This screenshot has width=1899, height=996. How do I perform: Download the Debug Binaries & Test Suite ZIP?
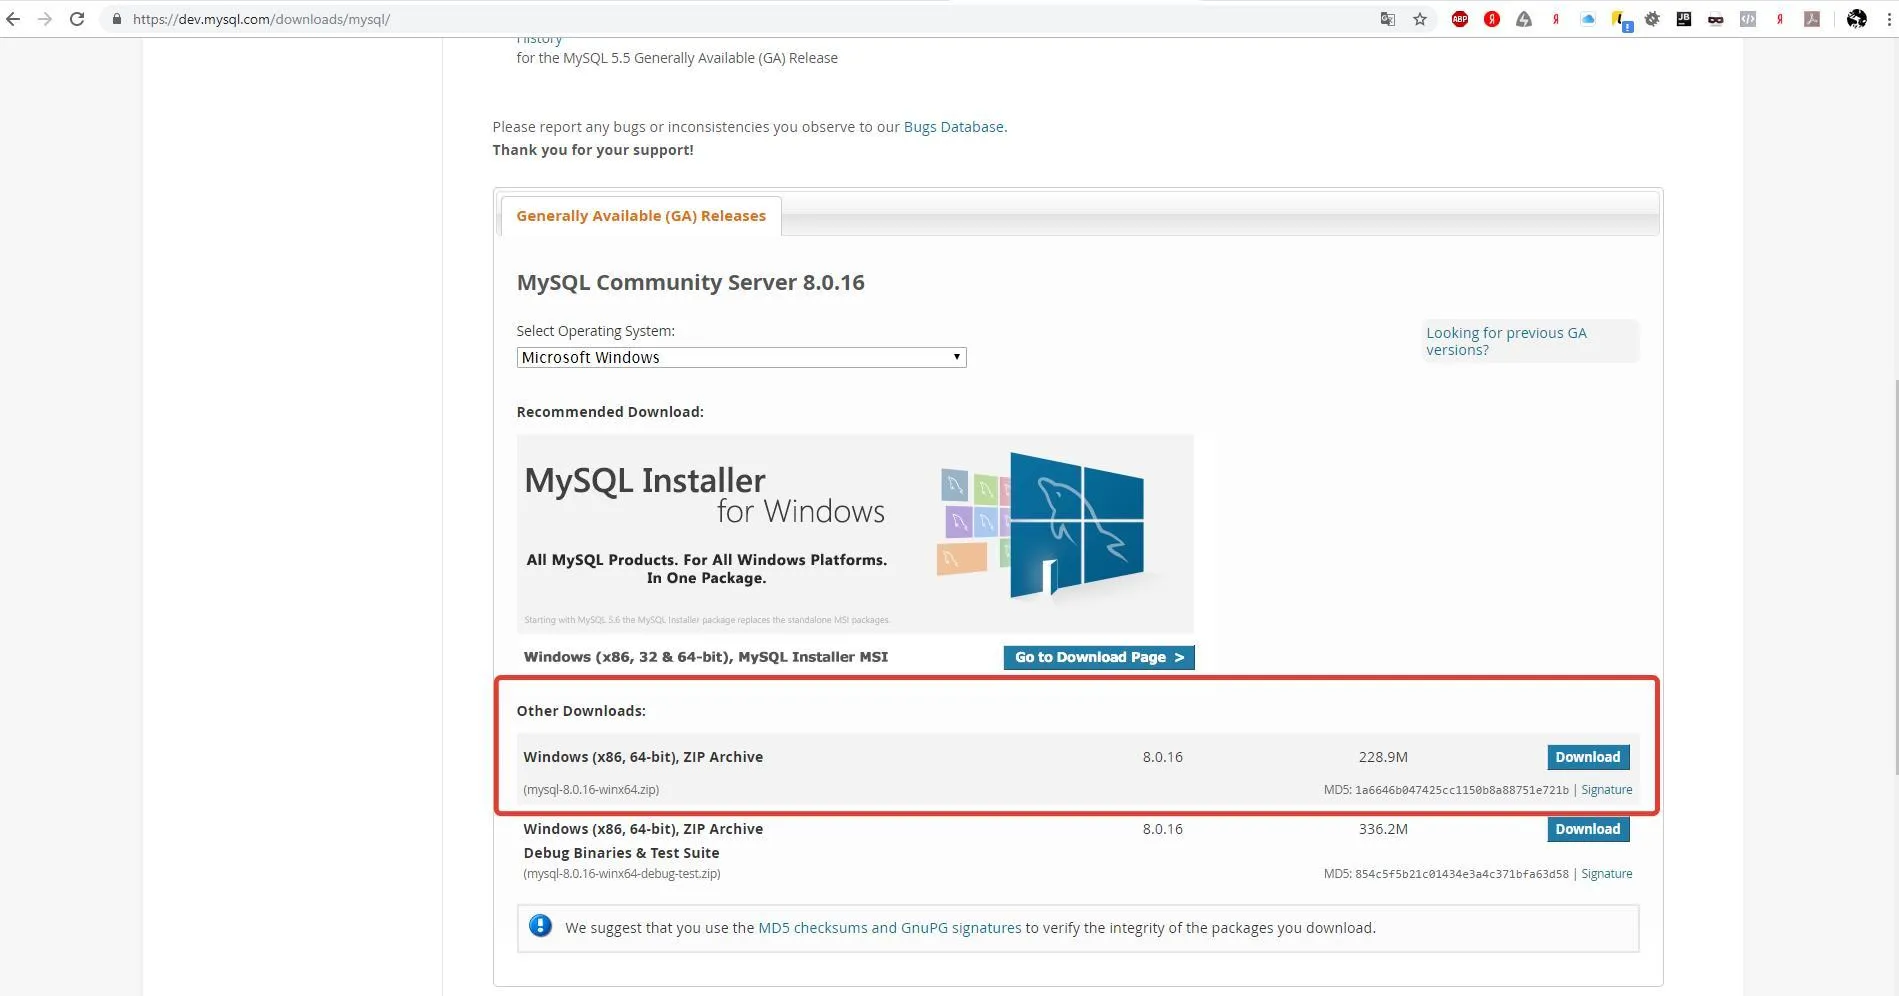click(x=1587, y=829)
